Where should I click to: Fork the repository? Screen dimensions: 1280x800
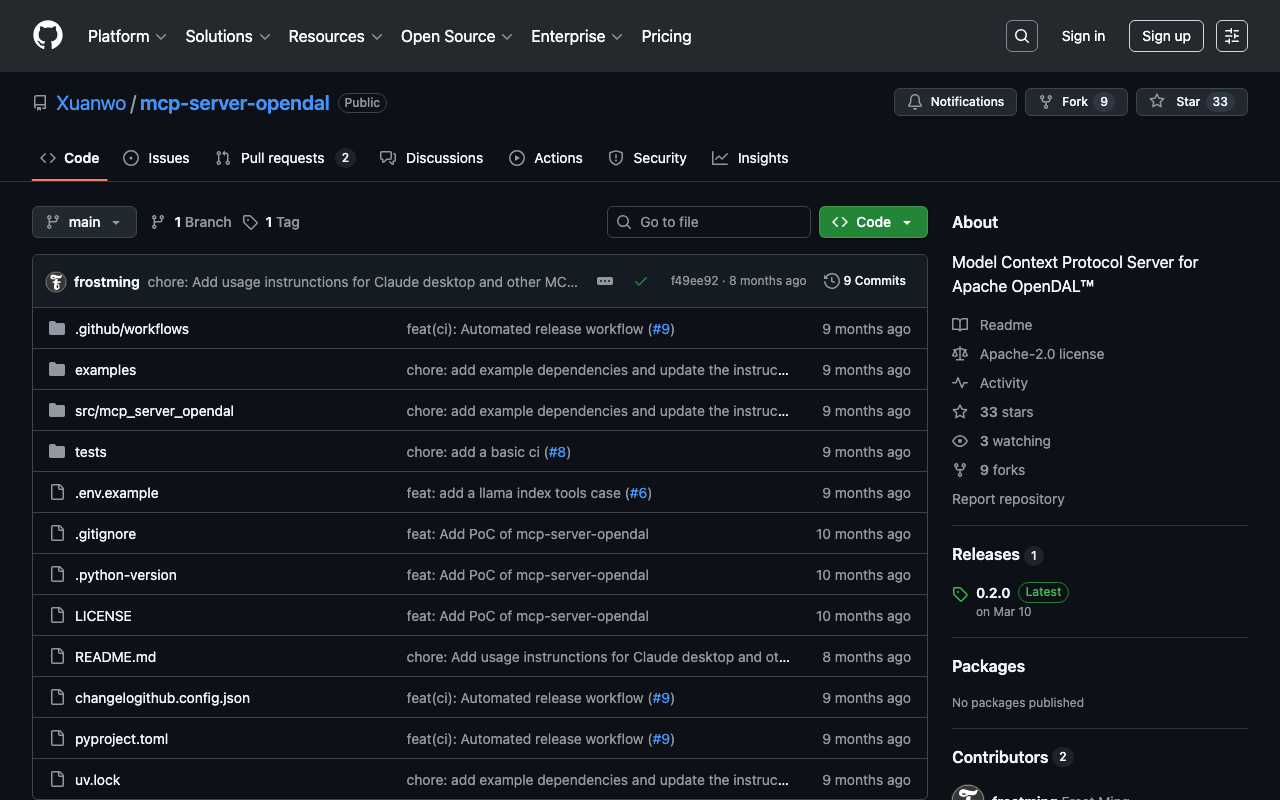(x=1075, y=102)
